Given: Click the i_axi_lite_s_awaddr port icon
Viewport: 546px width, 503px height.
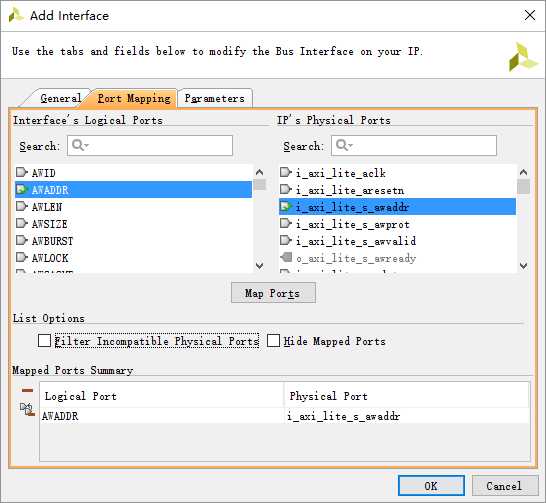Looking at the screenshot, I should pos(286,206).
